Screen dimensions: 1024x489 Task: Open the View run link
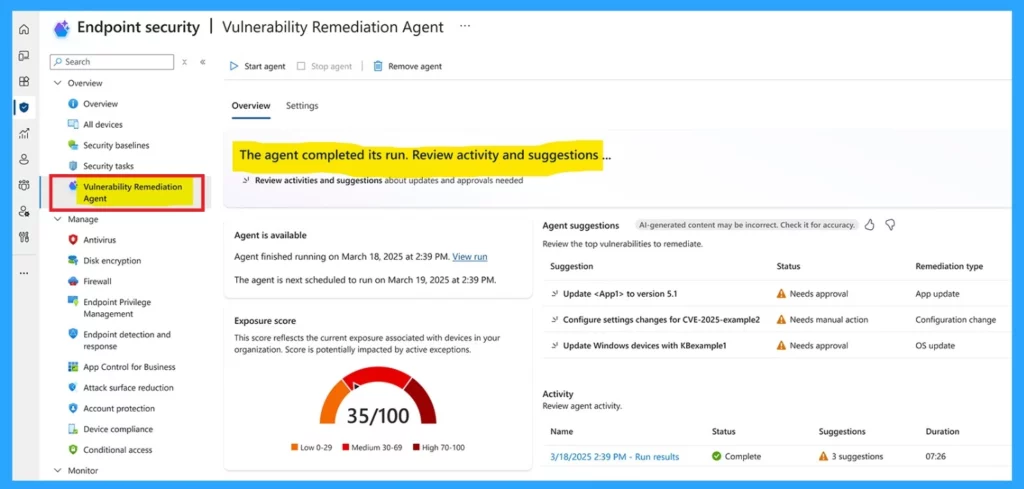(x=470, y=257)
